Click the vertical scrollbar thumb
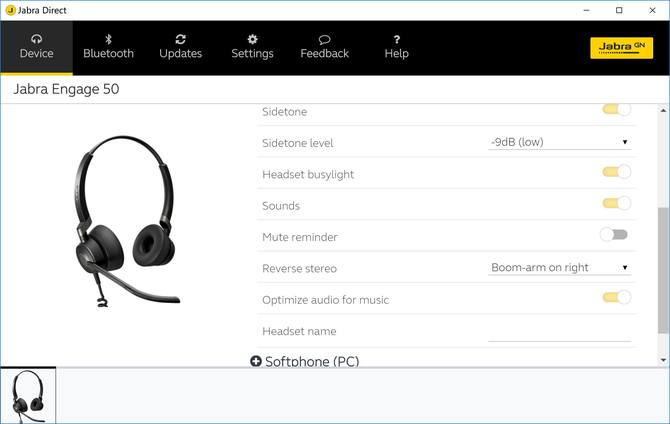670x424 pixels. 663,270
